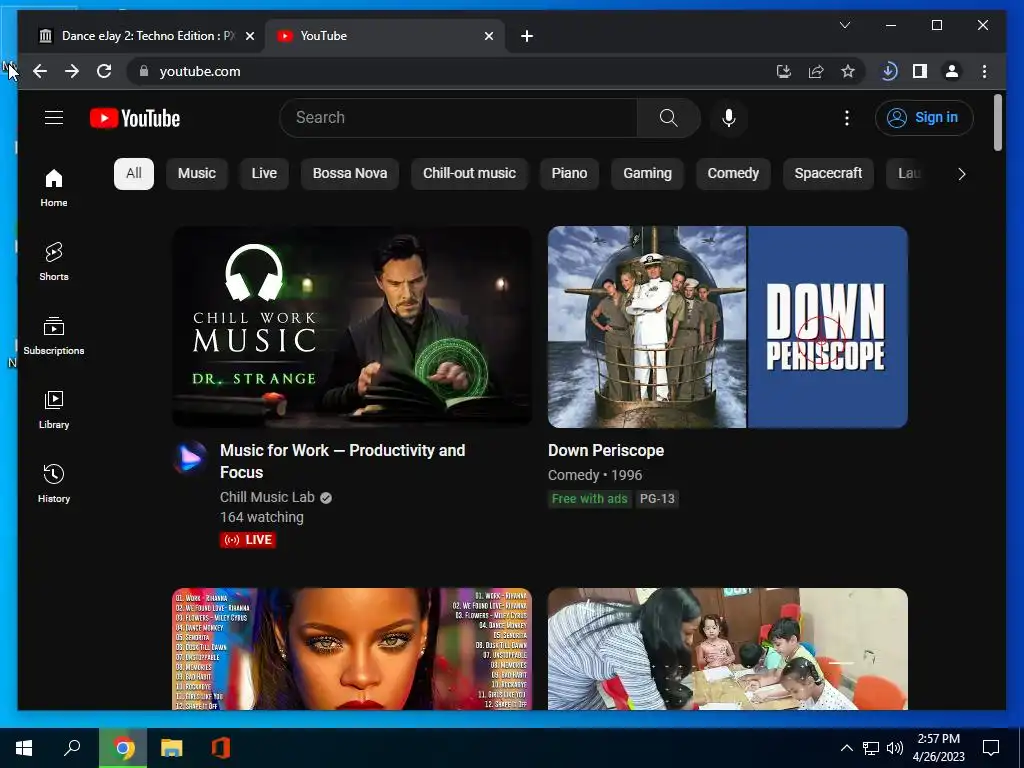The height and width of the screenshot is (768, 1024).
Task: Open Chrome downloads icon
Action: (889, 71)
